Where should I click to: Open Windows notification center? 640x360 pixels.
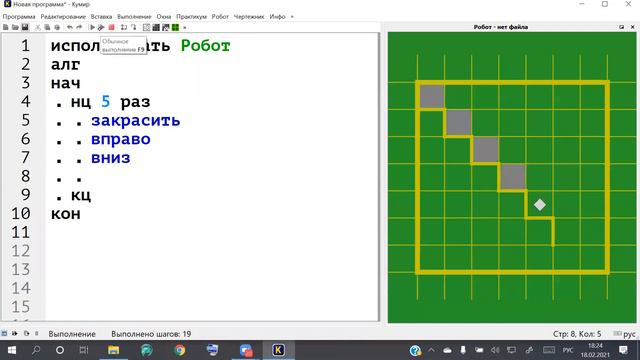(x=623, y=350)
